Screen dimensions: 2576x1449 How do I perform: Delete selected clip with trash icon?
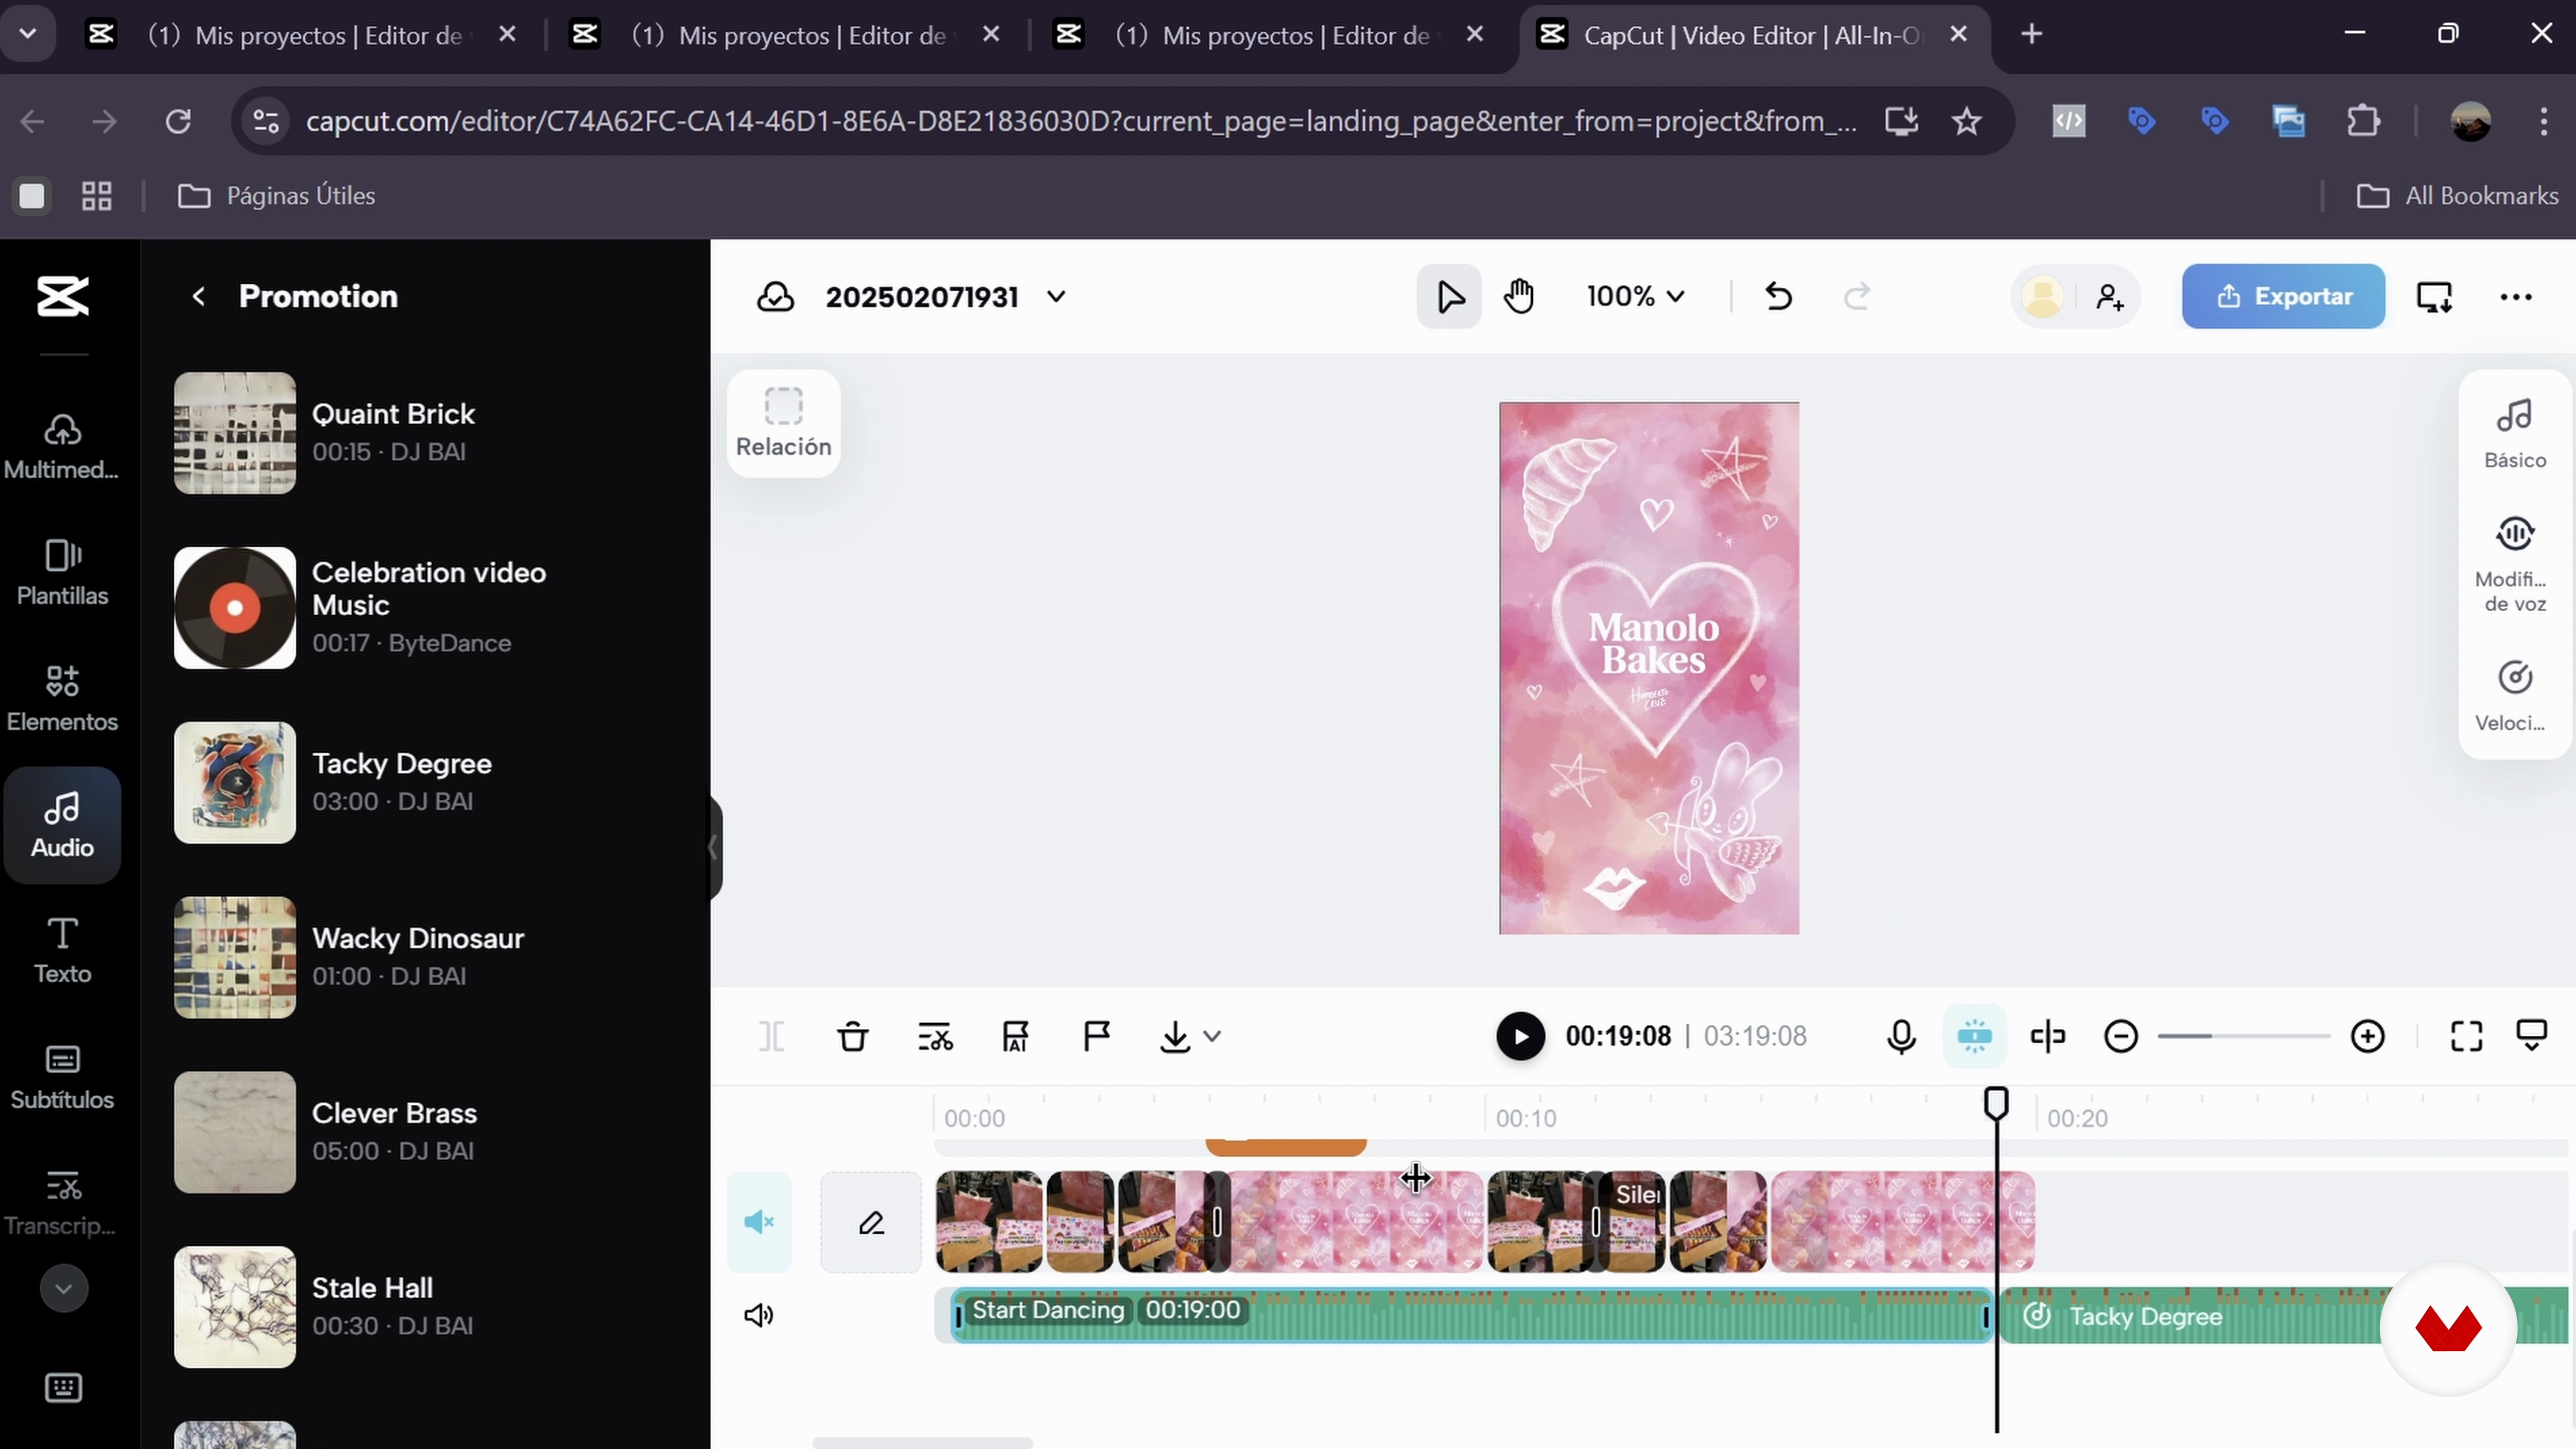[853, 1036]
